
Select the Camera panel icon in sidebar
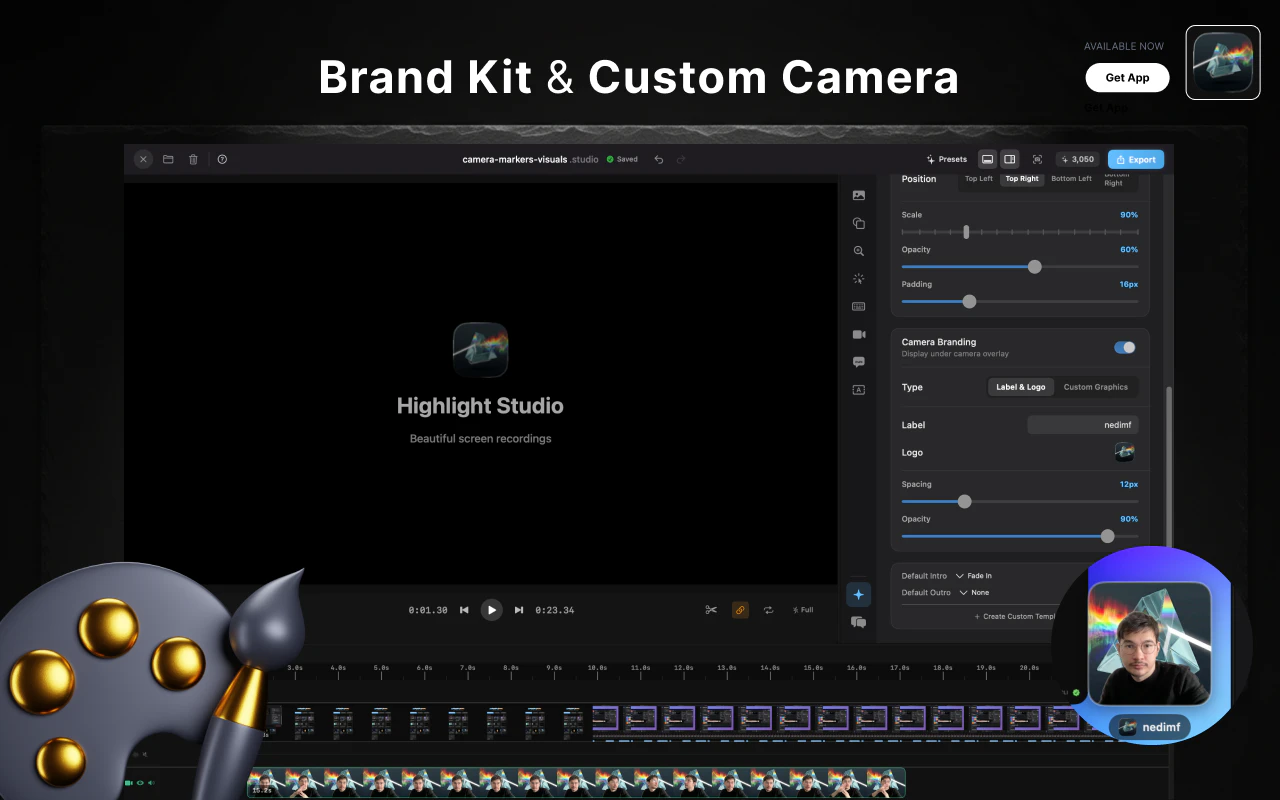tap(858, 334)
